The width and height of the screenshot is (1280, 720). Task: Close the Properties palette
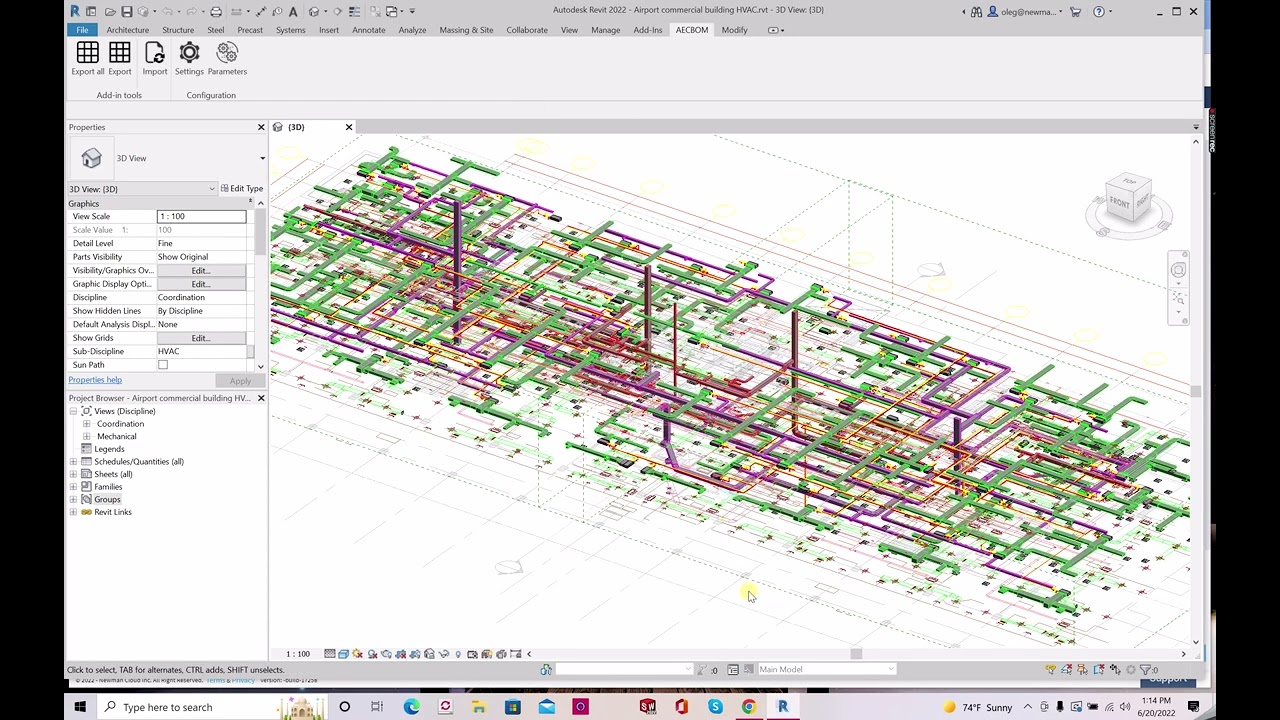point(261,127)
